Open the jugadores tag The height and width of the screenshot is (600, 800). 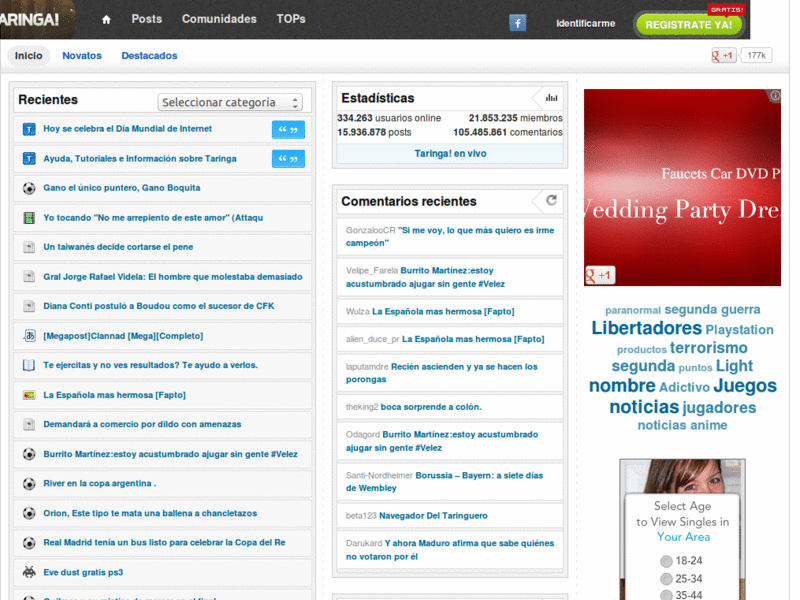pos(719,408)
